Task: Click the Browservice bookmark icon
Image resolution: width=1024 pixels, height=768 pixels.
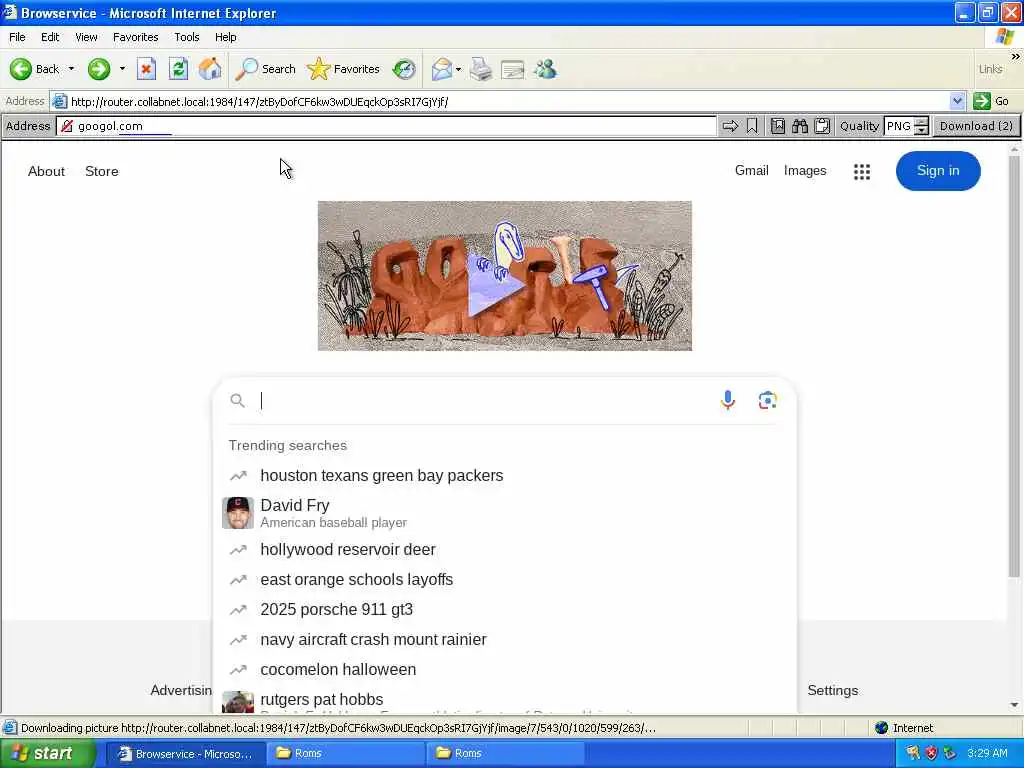Action: click(x=752, y=126)
